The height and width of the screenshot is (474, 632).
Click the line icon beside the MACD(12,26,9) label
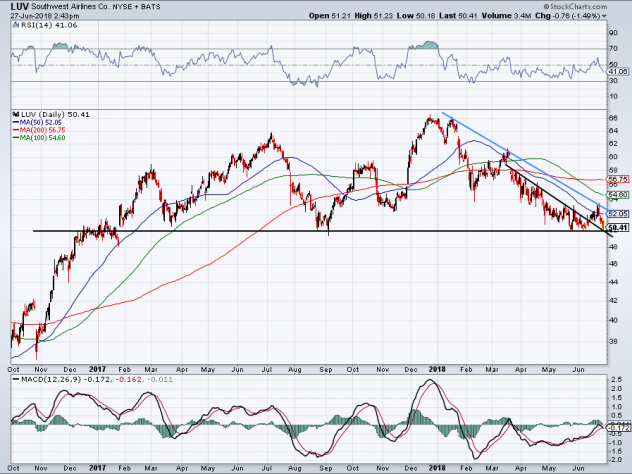[16, 379]
